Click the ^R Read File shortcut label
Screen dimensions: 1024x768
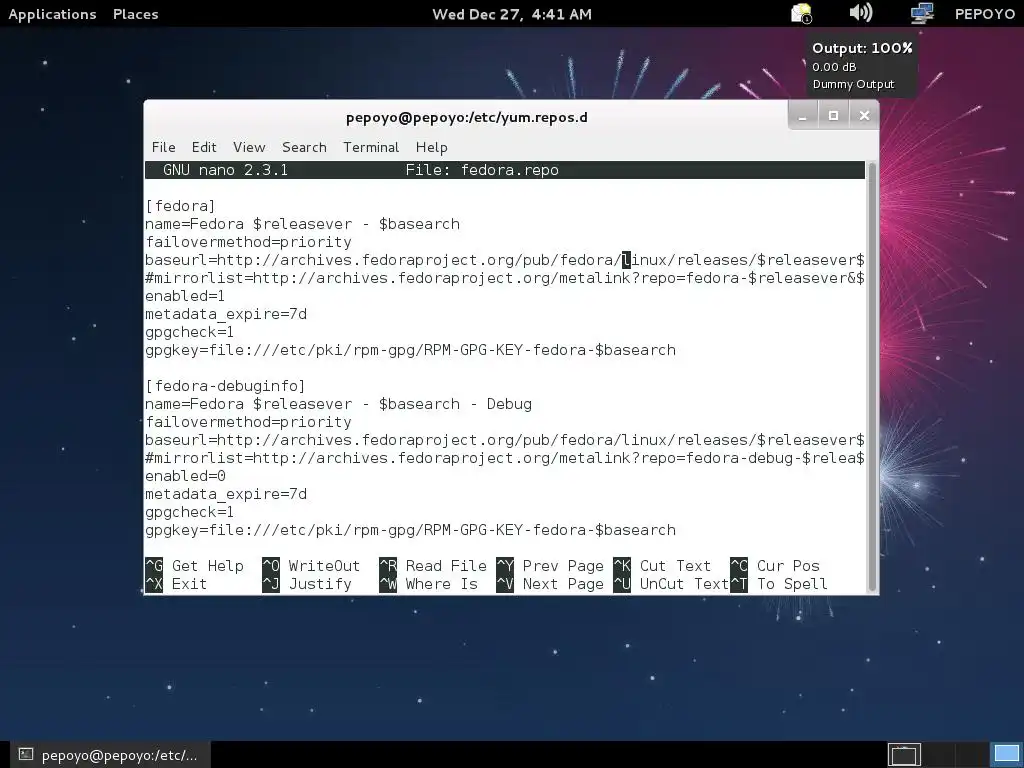tap(433, 566)
